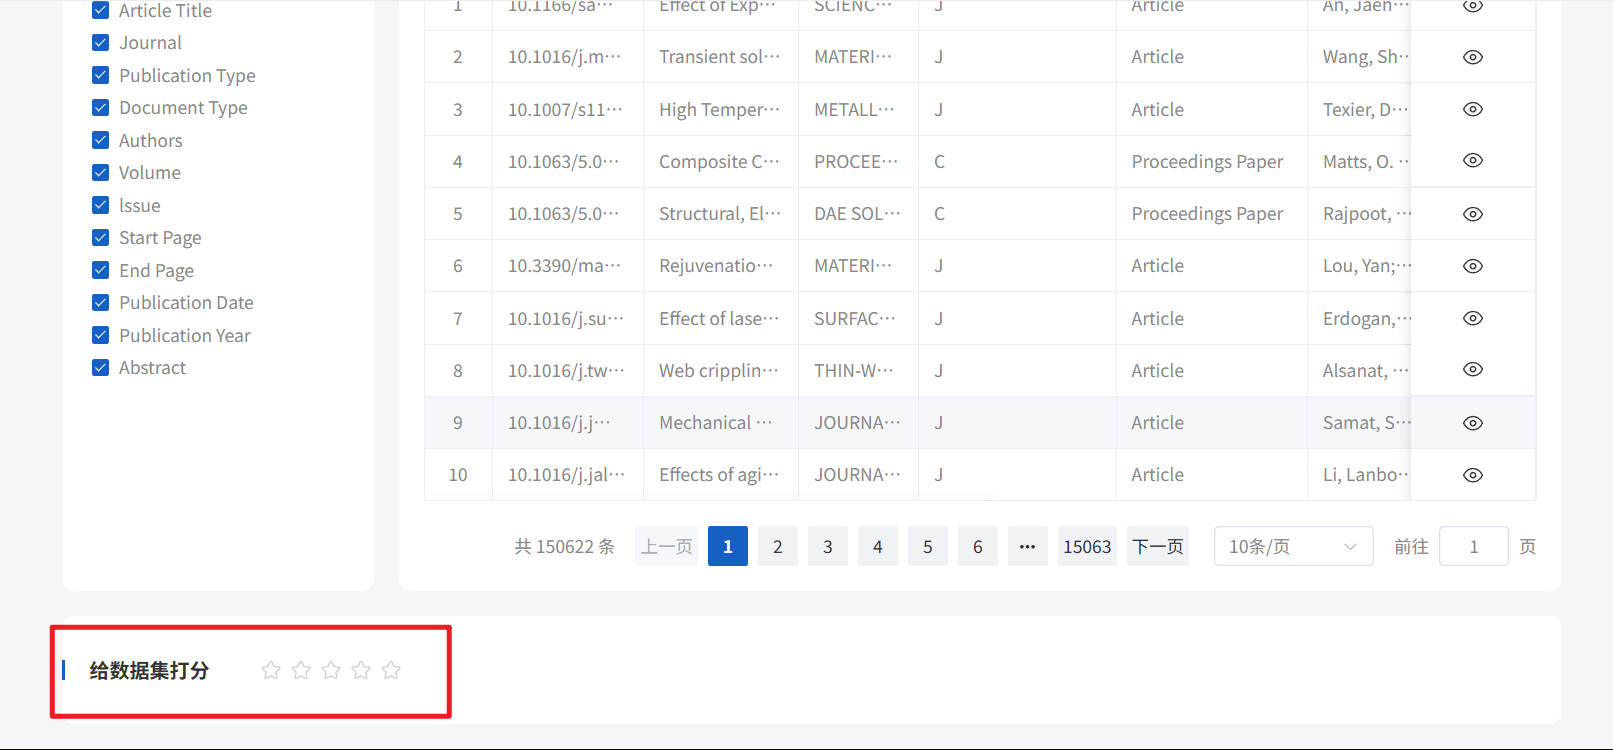Select page 5 in pagination
1613x750 pixels.
tap(927, 546)
